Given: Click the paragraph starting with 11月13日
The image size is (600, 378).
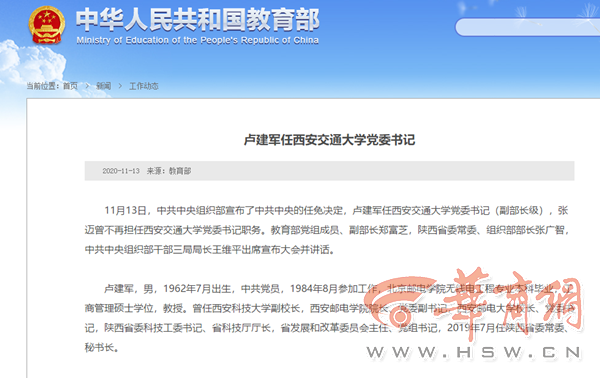Looking at the screenshot, I should (326, 230).
